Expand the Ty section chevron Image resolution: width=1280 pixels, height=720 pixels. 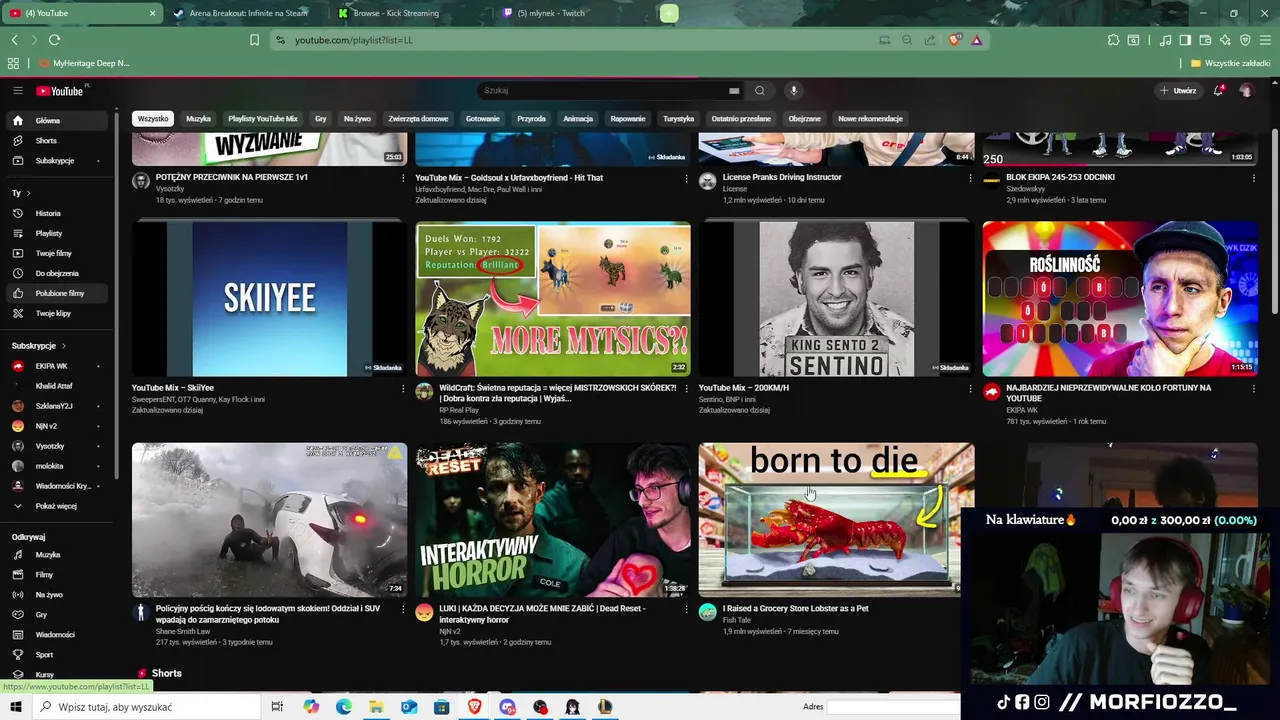click(x=28, y=193)
